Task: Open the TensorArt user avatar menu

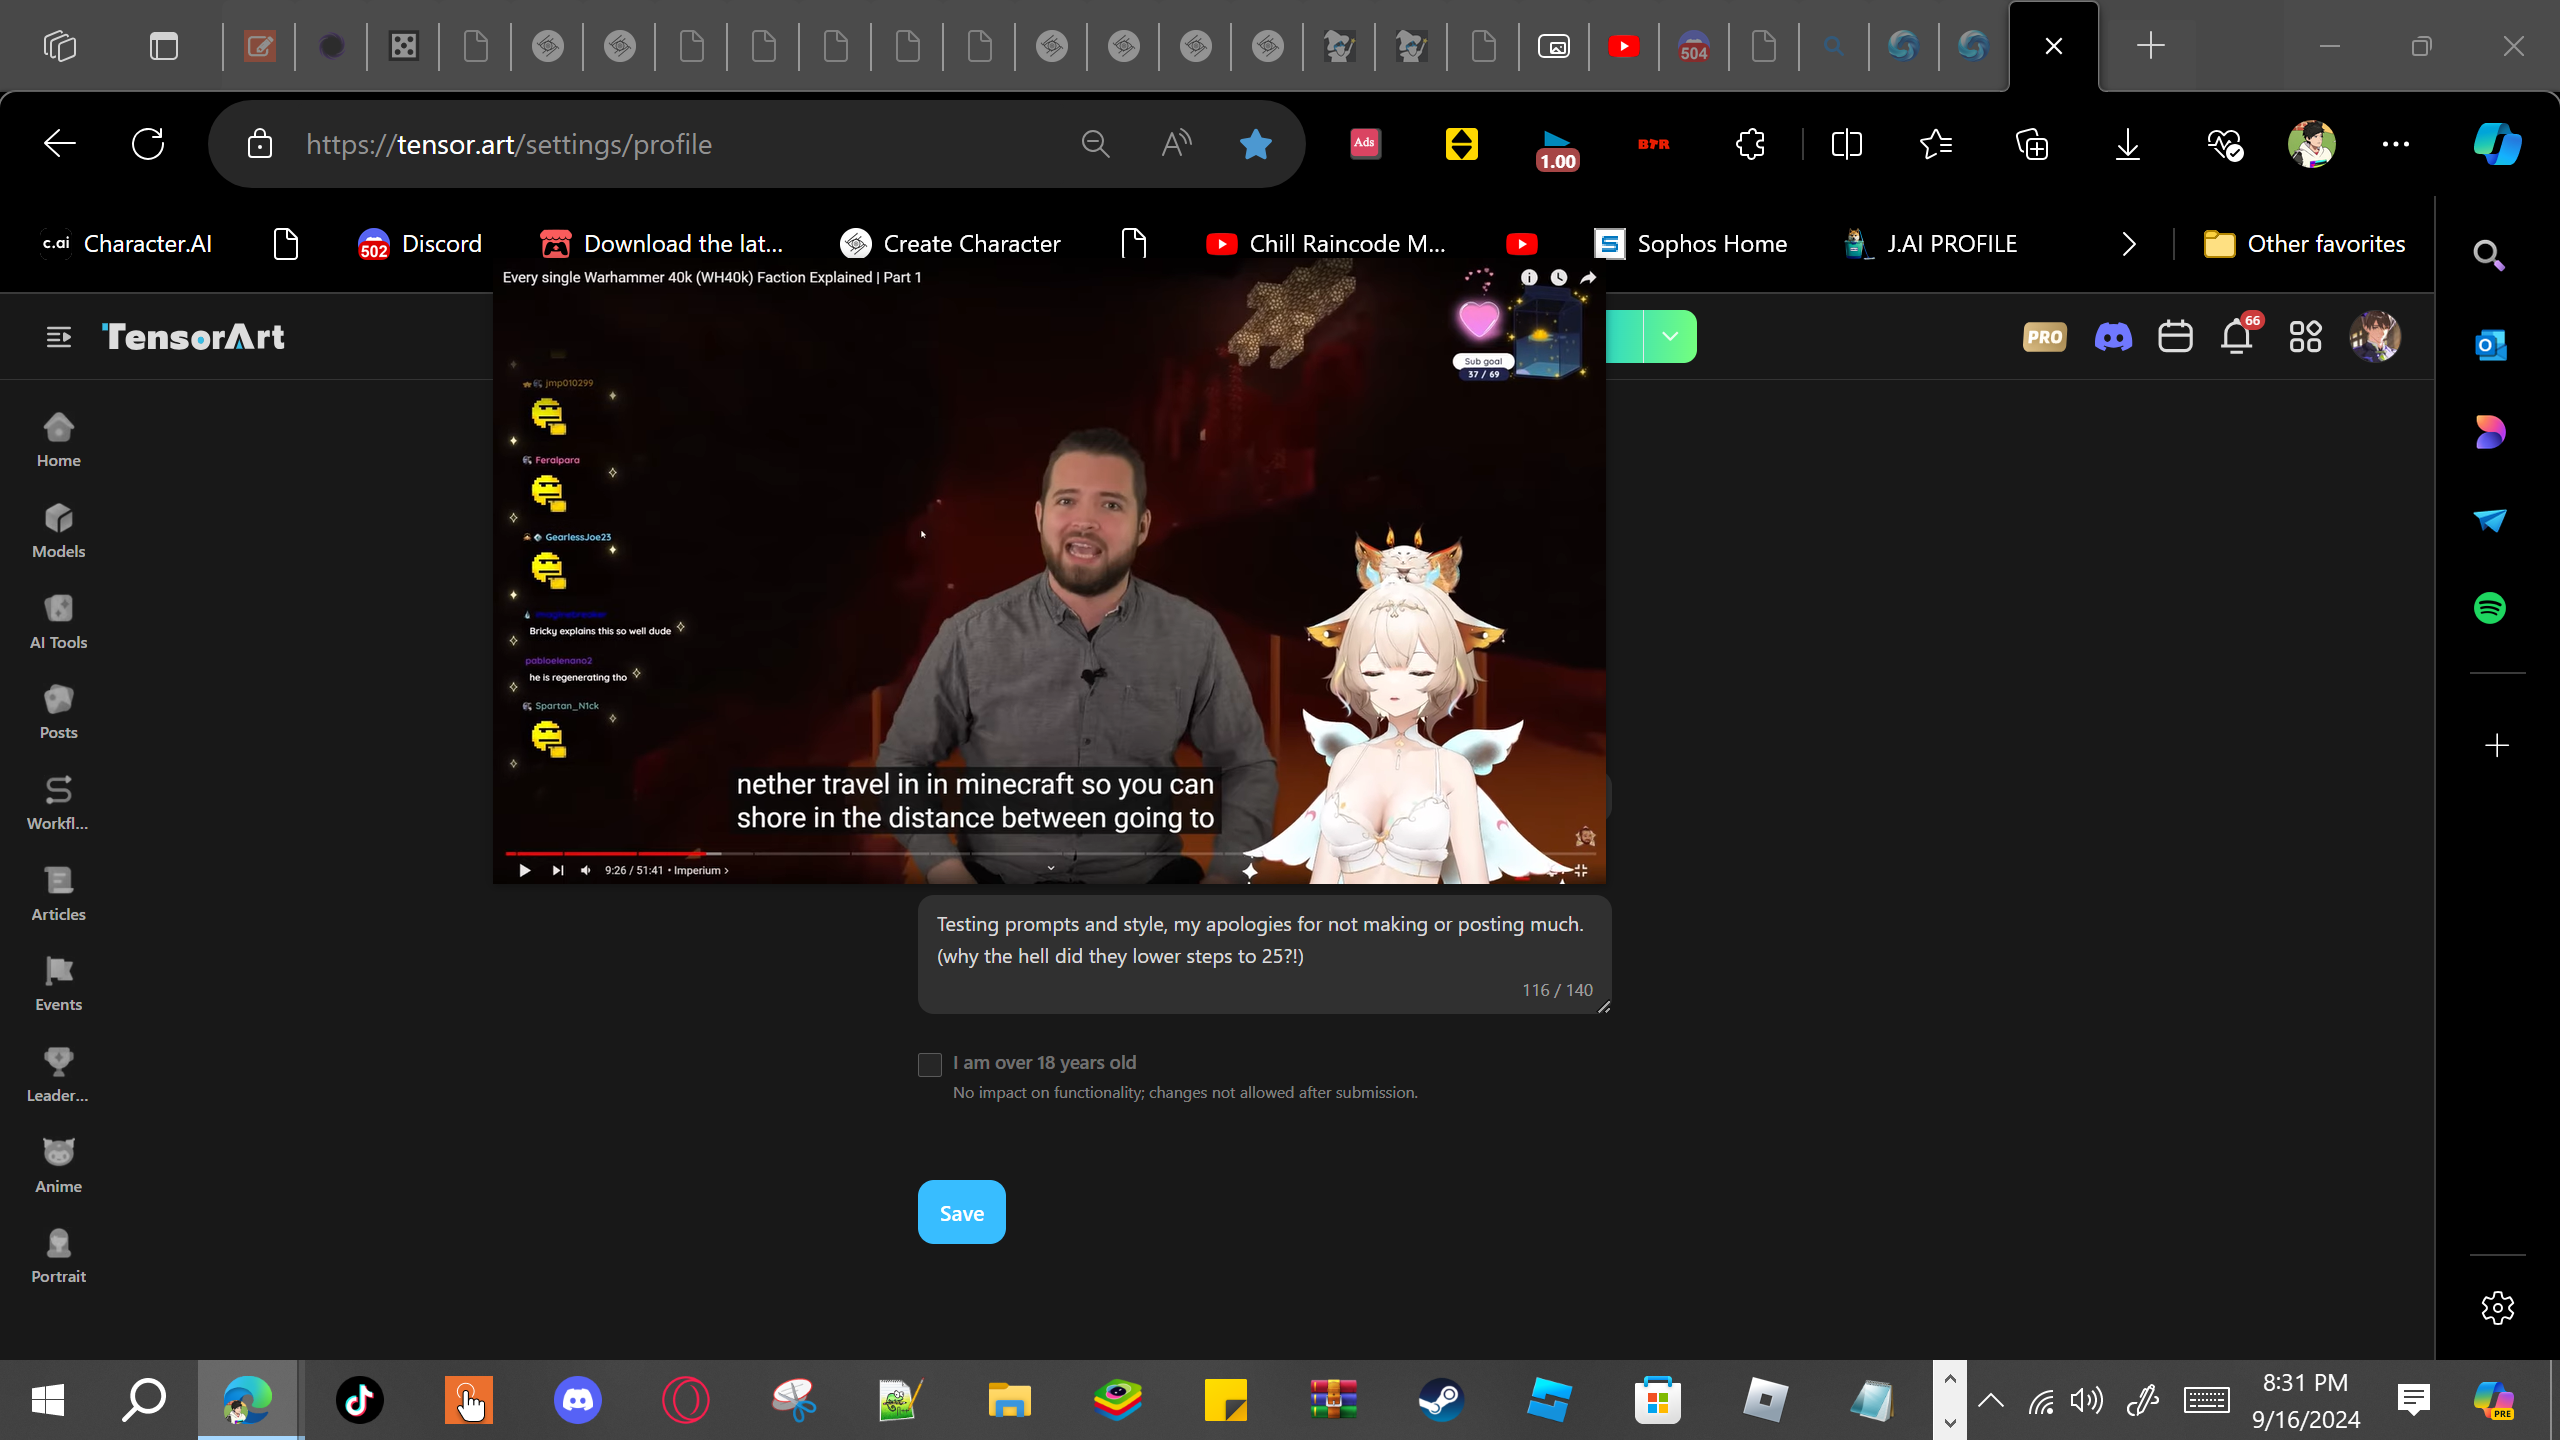Action: [x=2375, y=336]
